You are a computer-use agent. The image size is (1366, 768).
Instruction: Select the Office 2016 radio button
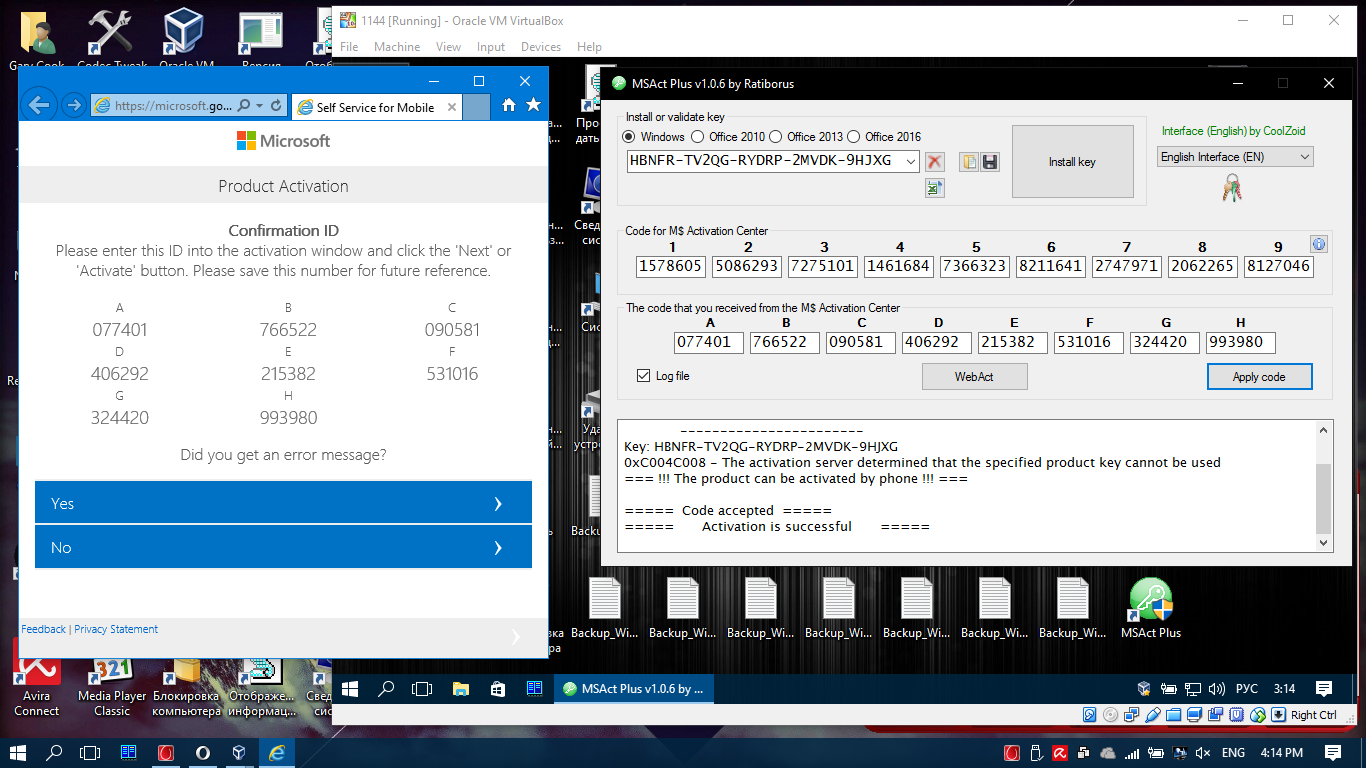coord(854,137)
